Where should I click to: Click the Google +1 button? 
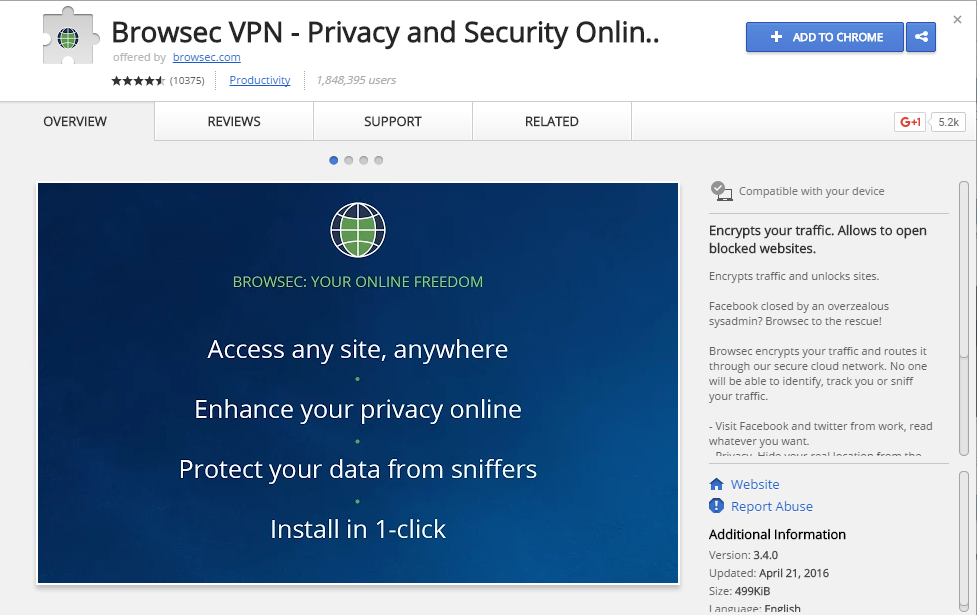click(x=910, y=122)
